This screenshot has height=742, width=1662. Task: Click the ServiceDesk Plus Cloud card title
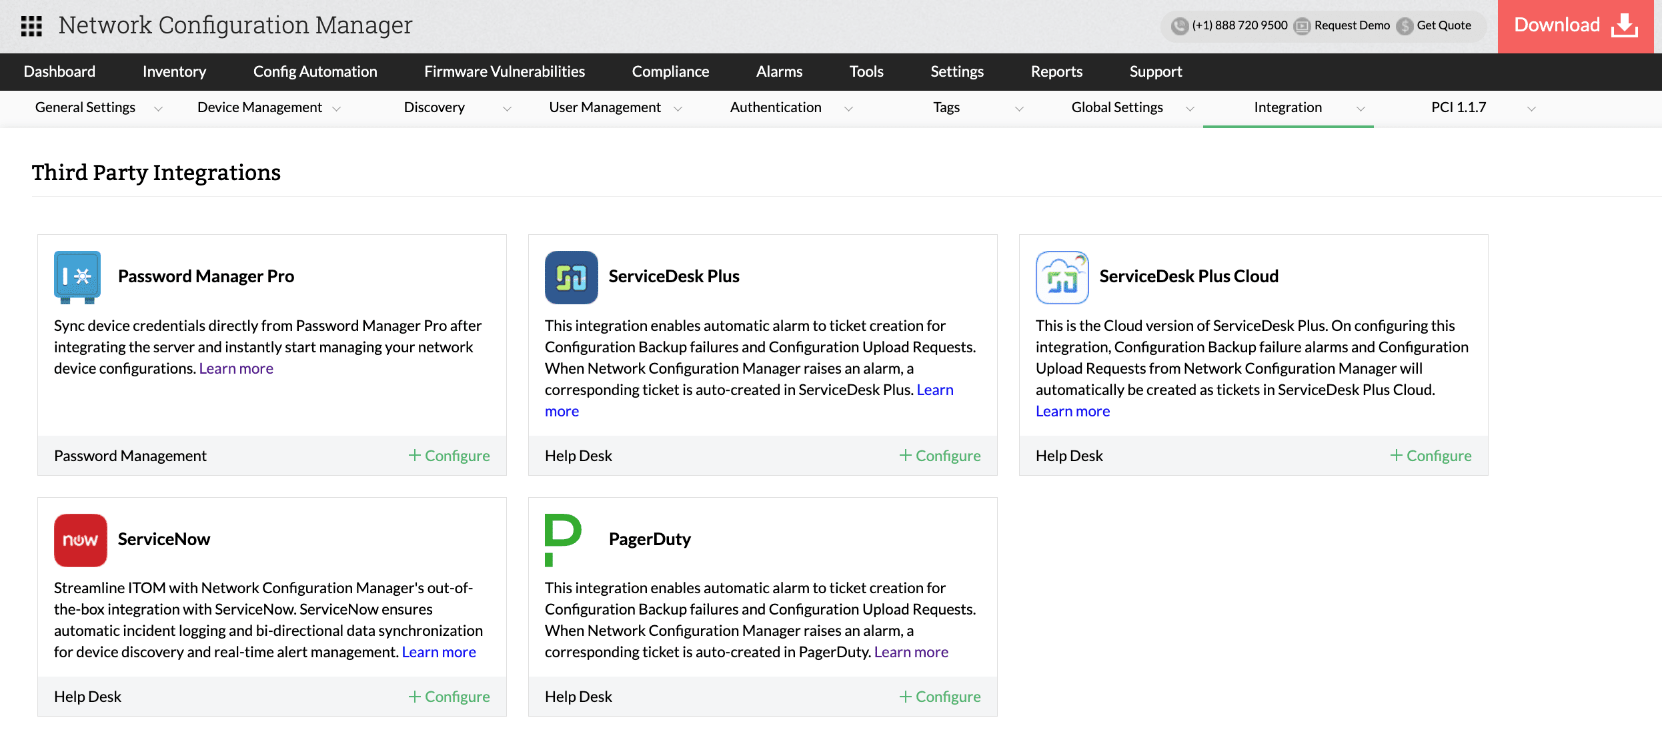point(1189,277)
